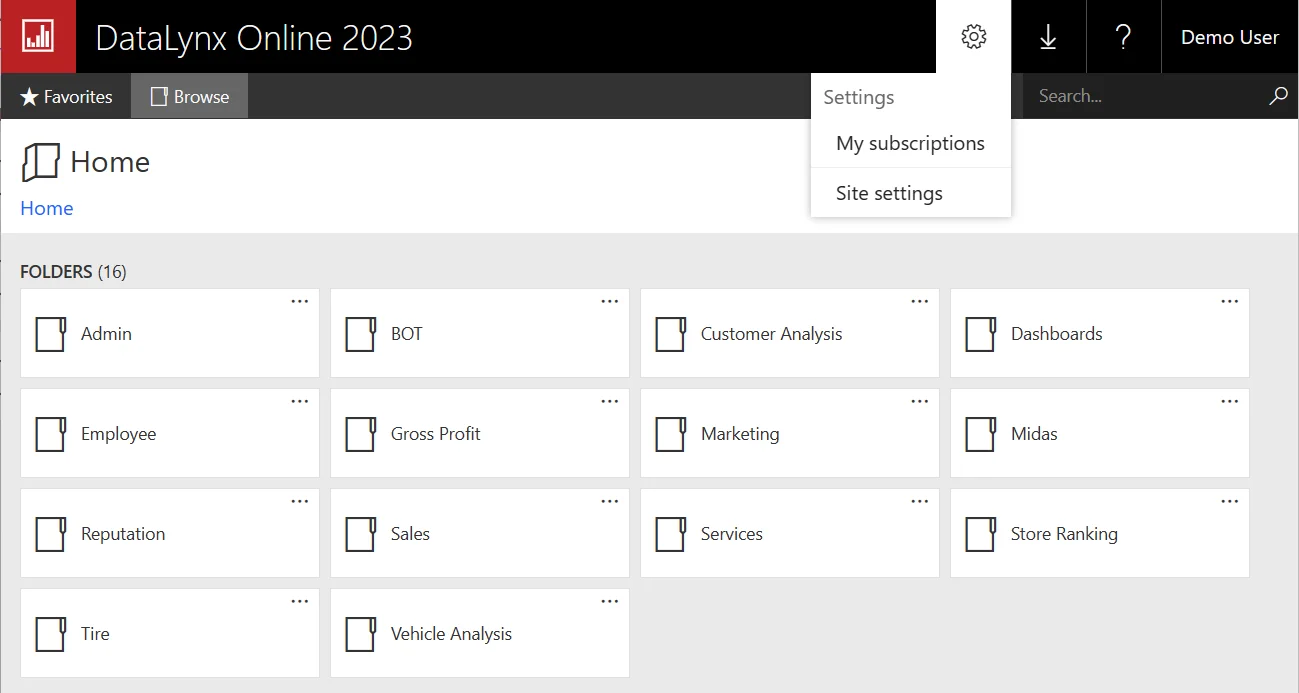Click the Home breadcrumb link
This screenshot has width=1299, height=693.
(47, 208)
